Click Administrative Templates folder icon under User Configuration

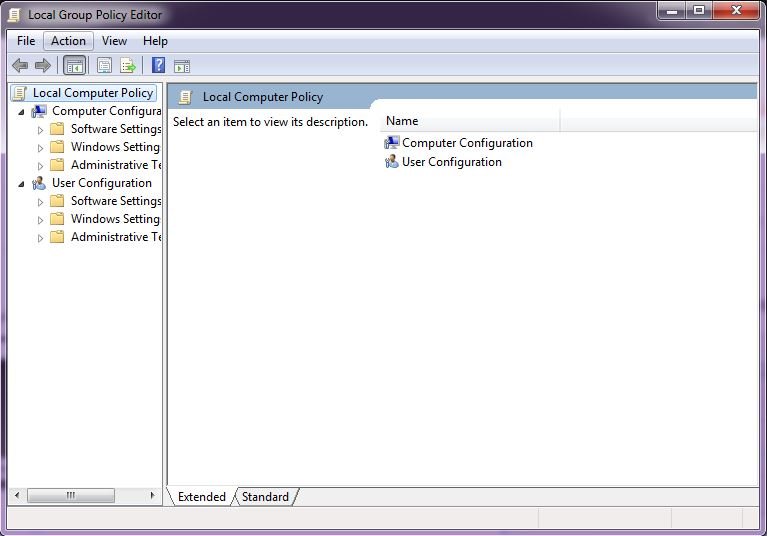[57, 237]
